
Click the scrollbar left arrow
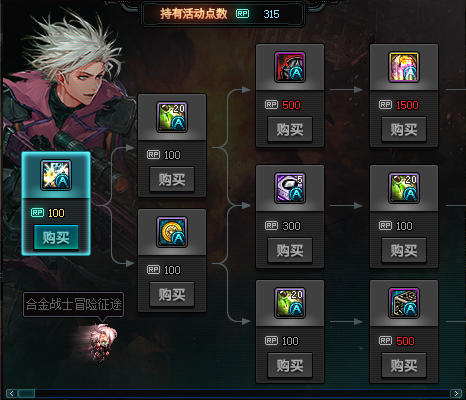11,394
